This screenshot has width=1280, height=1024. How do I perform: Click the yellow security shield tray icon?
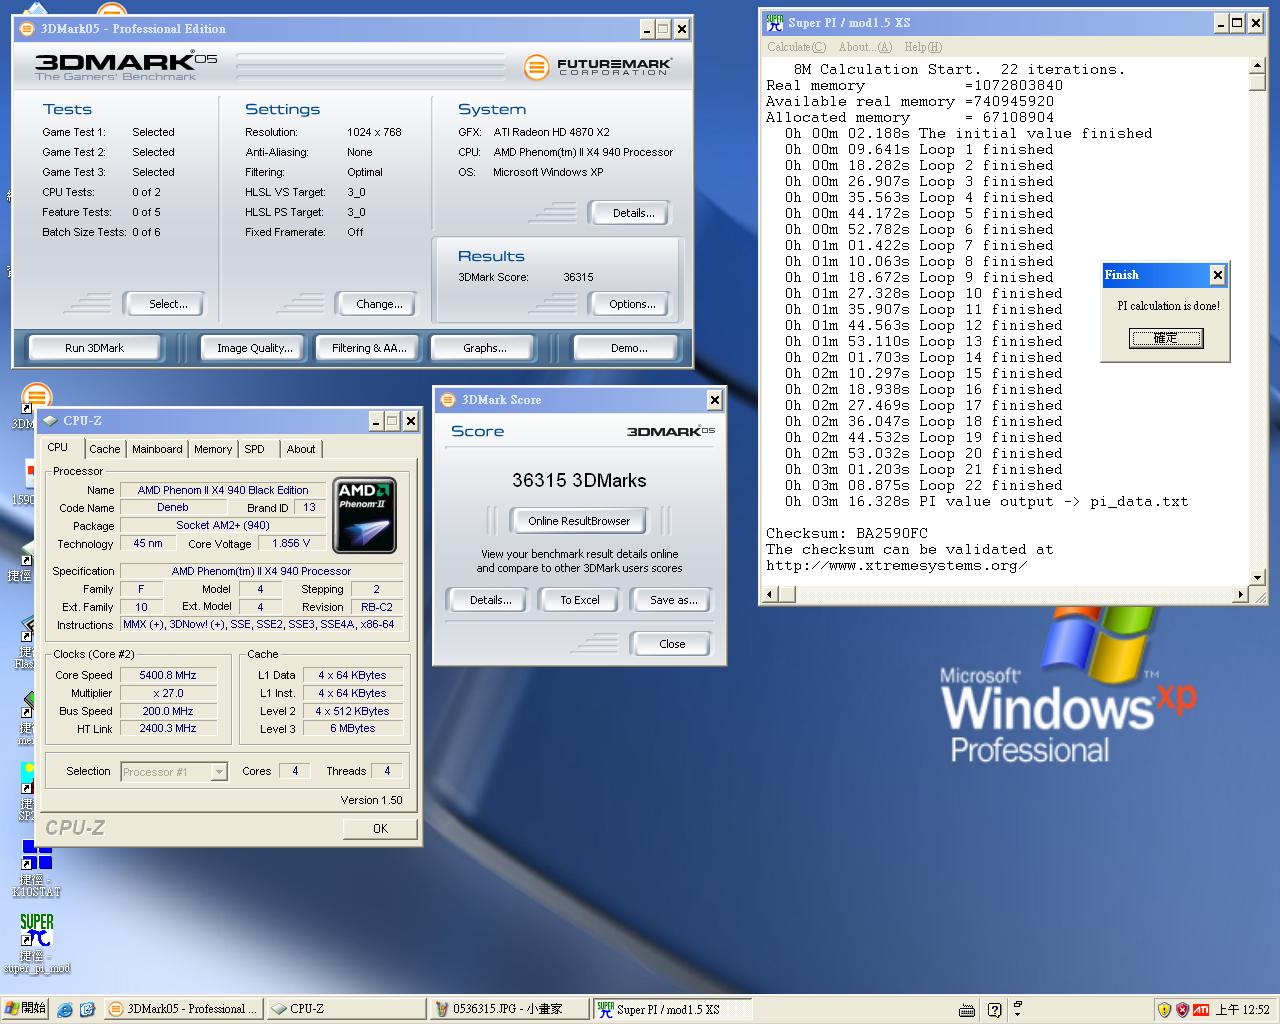[1164, 1010]
